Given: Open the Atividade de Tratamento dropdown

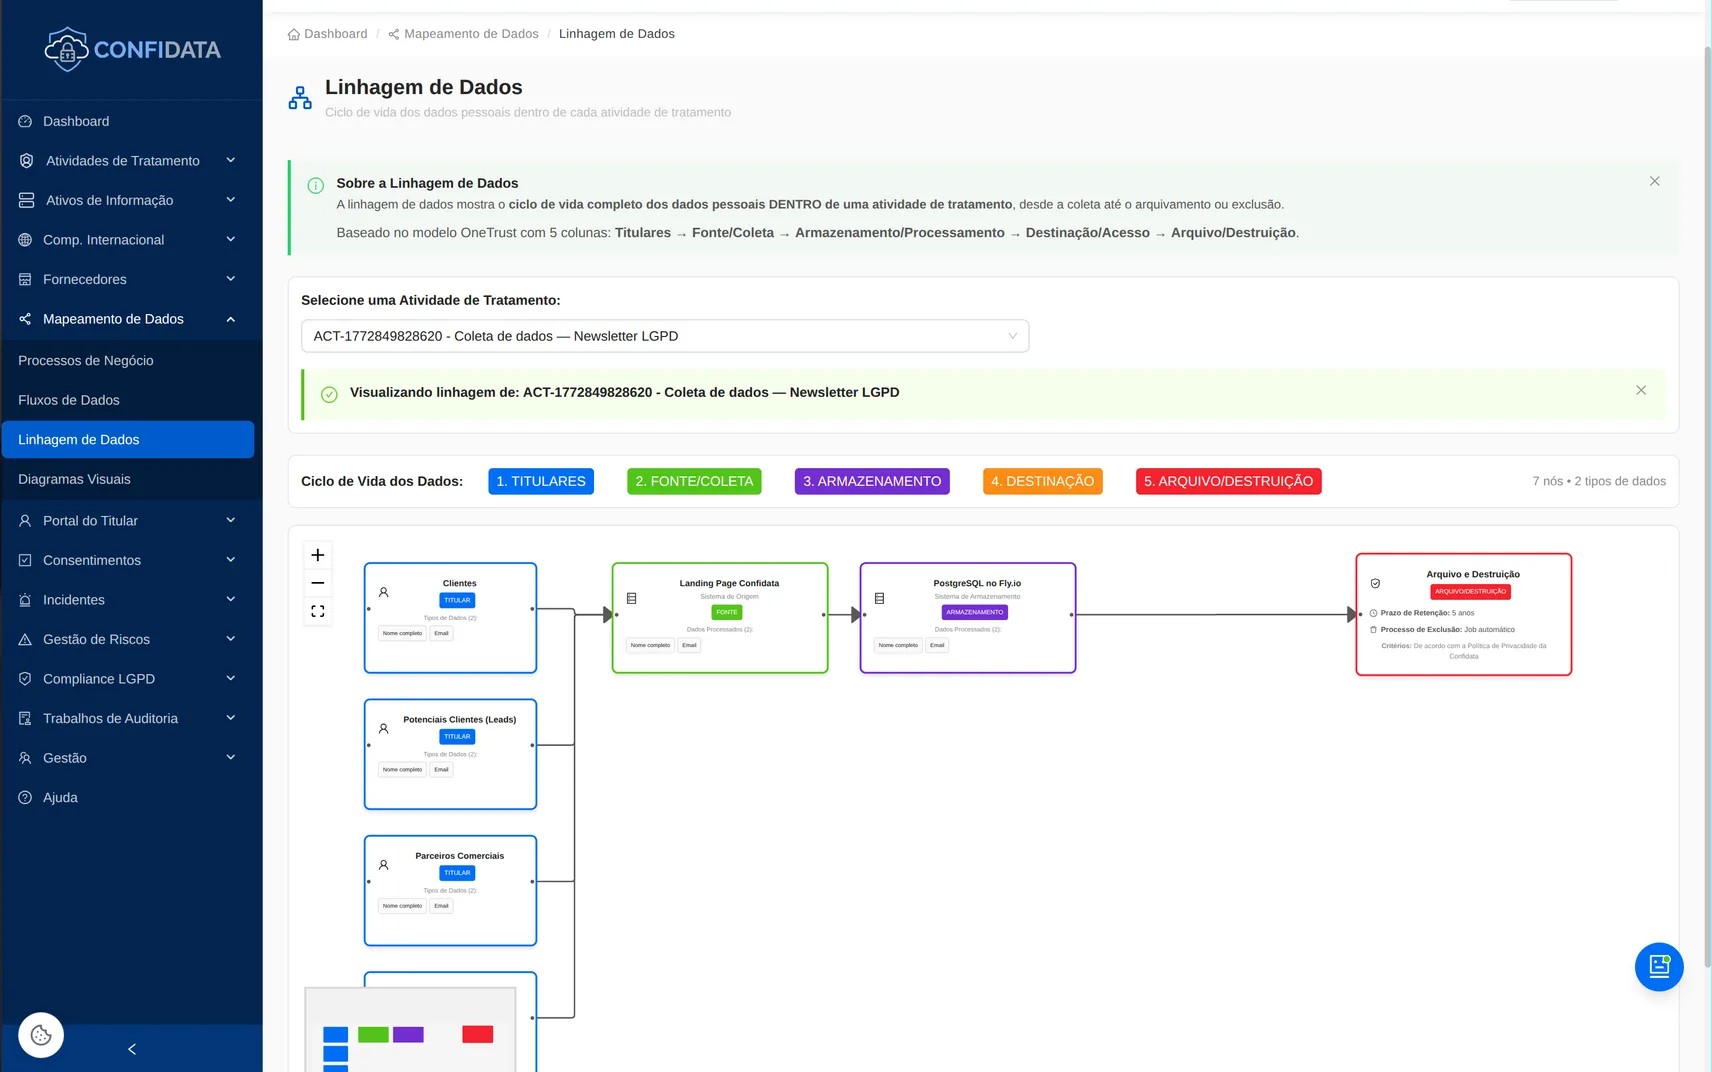Looking at the screenshot, I should (x=663, y=336).
